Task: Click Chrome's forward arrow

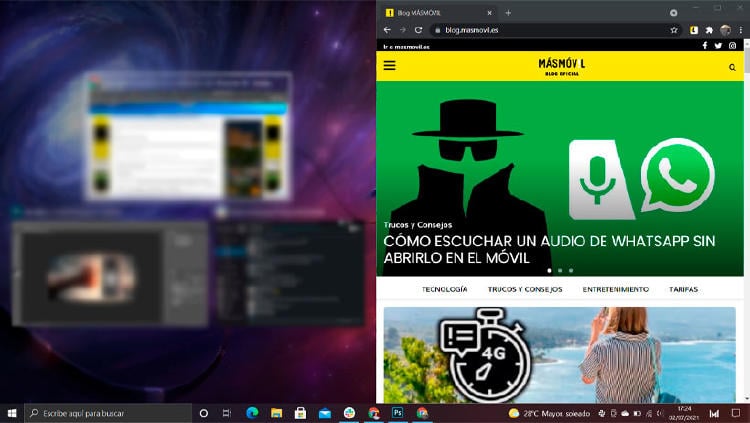Action: pyautogui.click(x=403, y=30)
